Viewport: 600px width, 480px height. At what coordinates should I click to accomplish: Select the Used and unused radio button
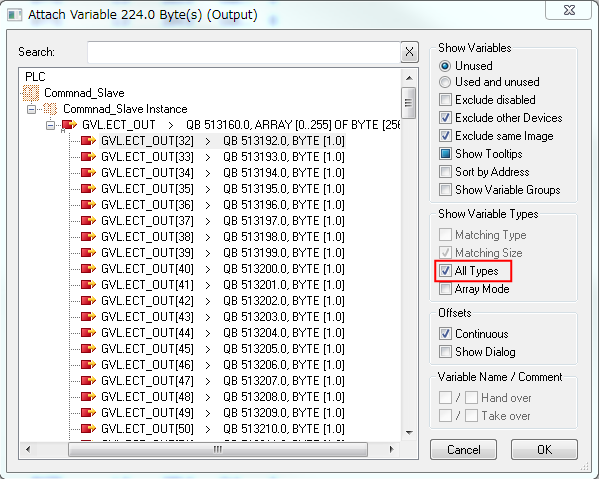(446, 82)
